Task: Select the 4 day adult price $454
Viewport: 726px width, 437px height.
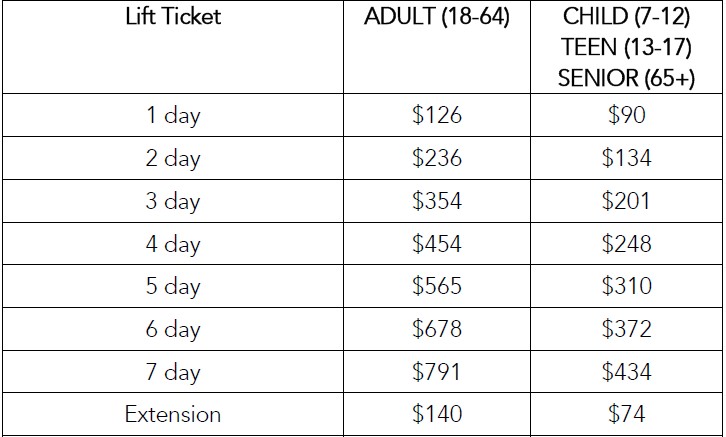Action: pyautogui.click(x=437, y=244)
